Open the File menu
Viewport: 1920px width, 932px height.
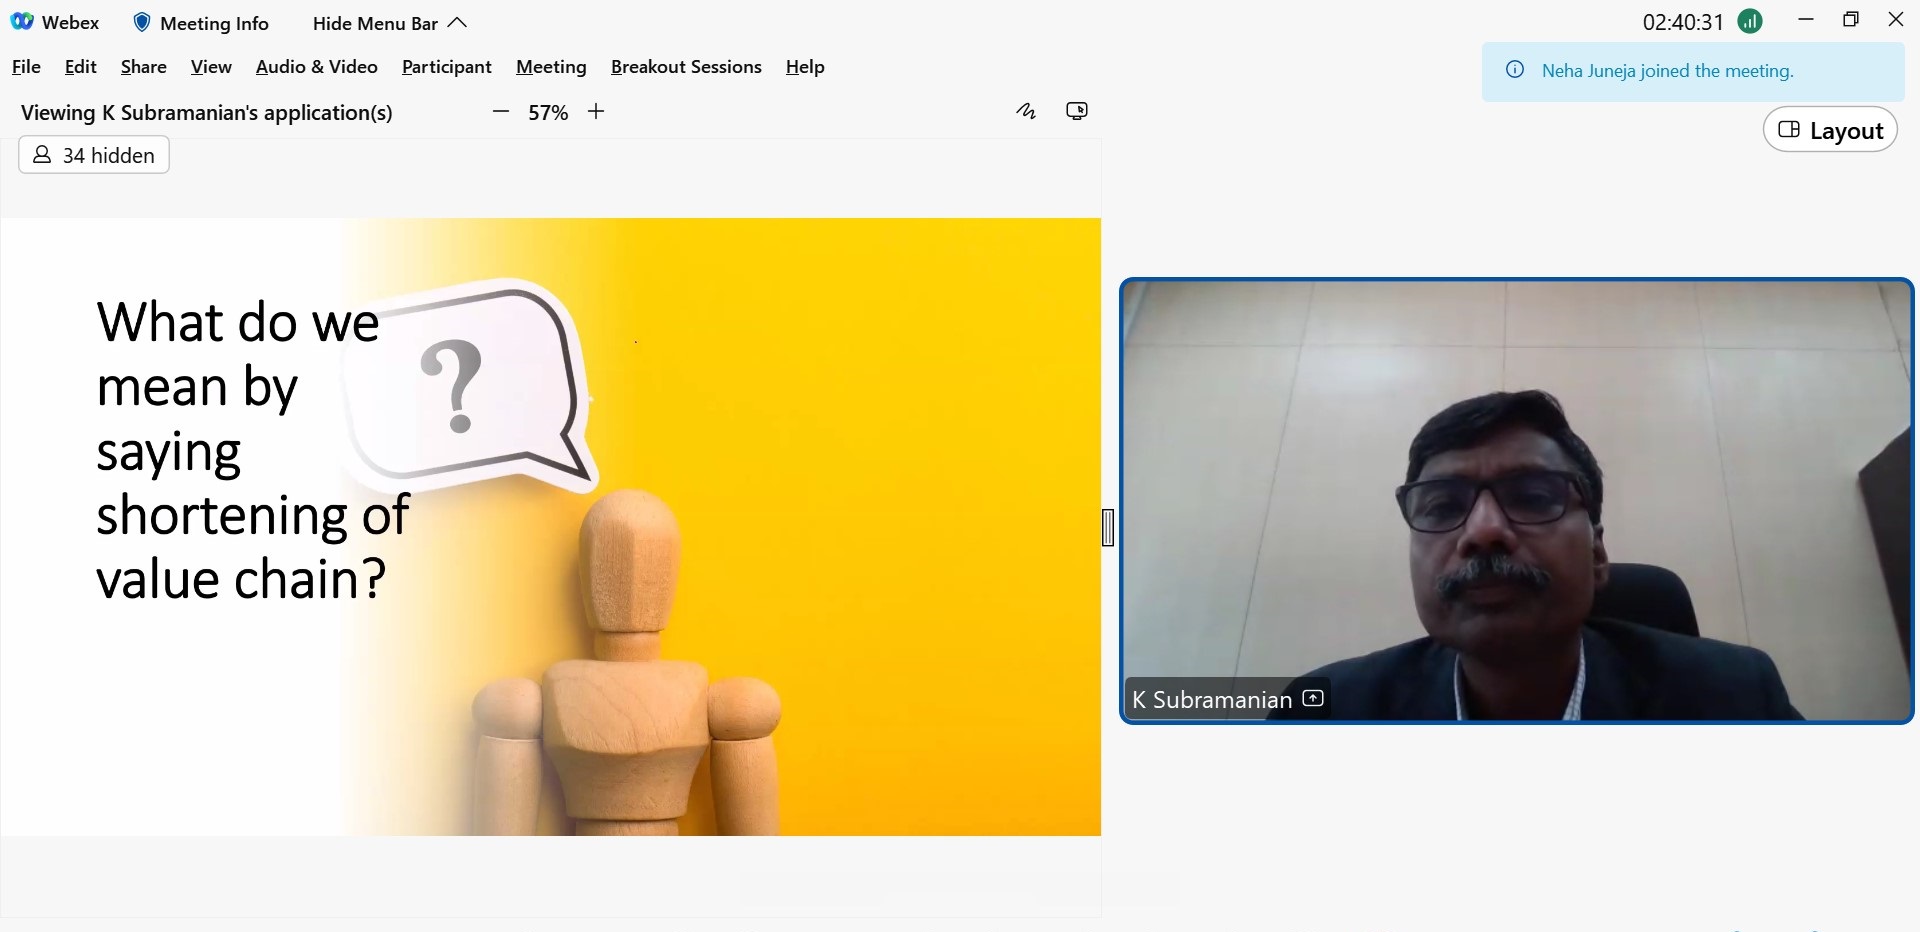point(26,67)
